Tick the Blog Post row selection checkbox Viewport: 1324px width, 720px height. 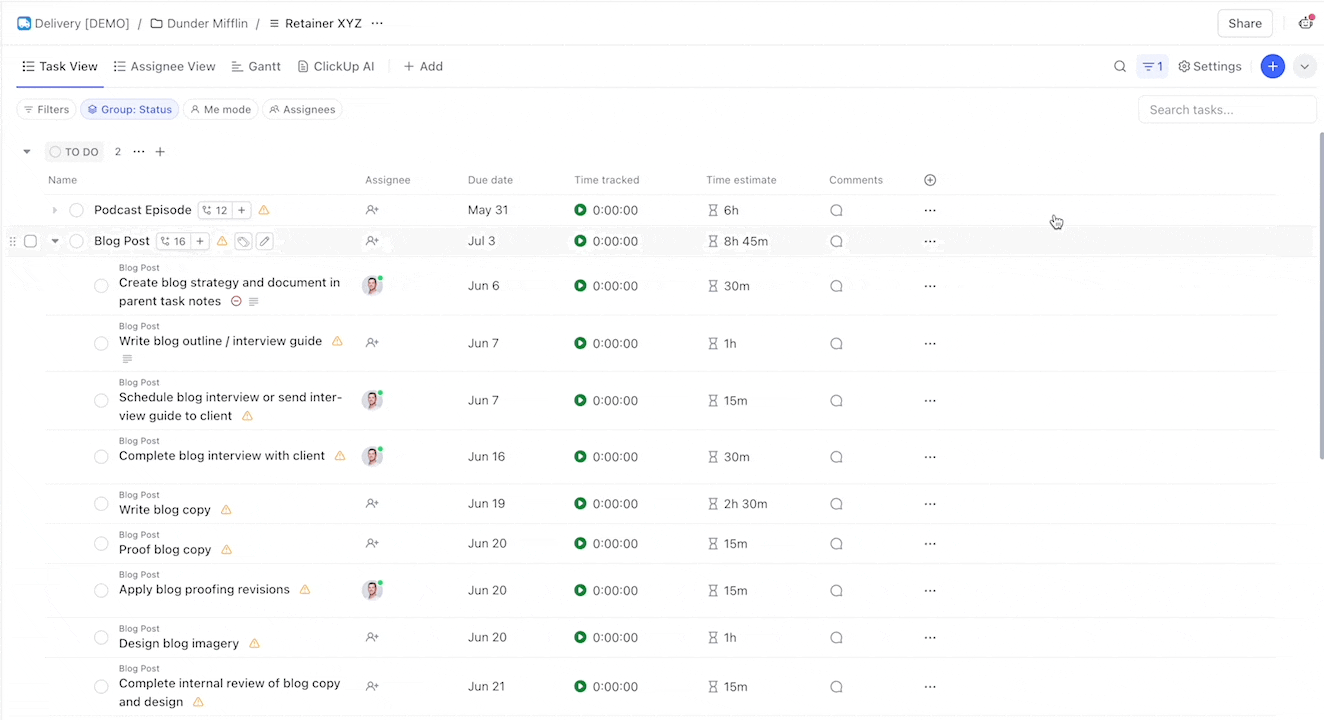30,241
